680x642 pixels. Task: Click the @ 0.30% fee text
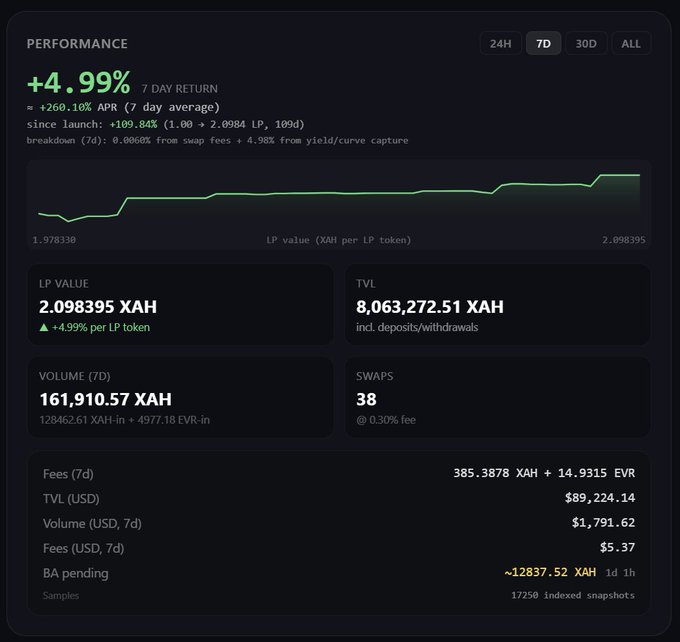(386, 420)
